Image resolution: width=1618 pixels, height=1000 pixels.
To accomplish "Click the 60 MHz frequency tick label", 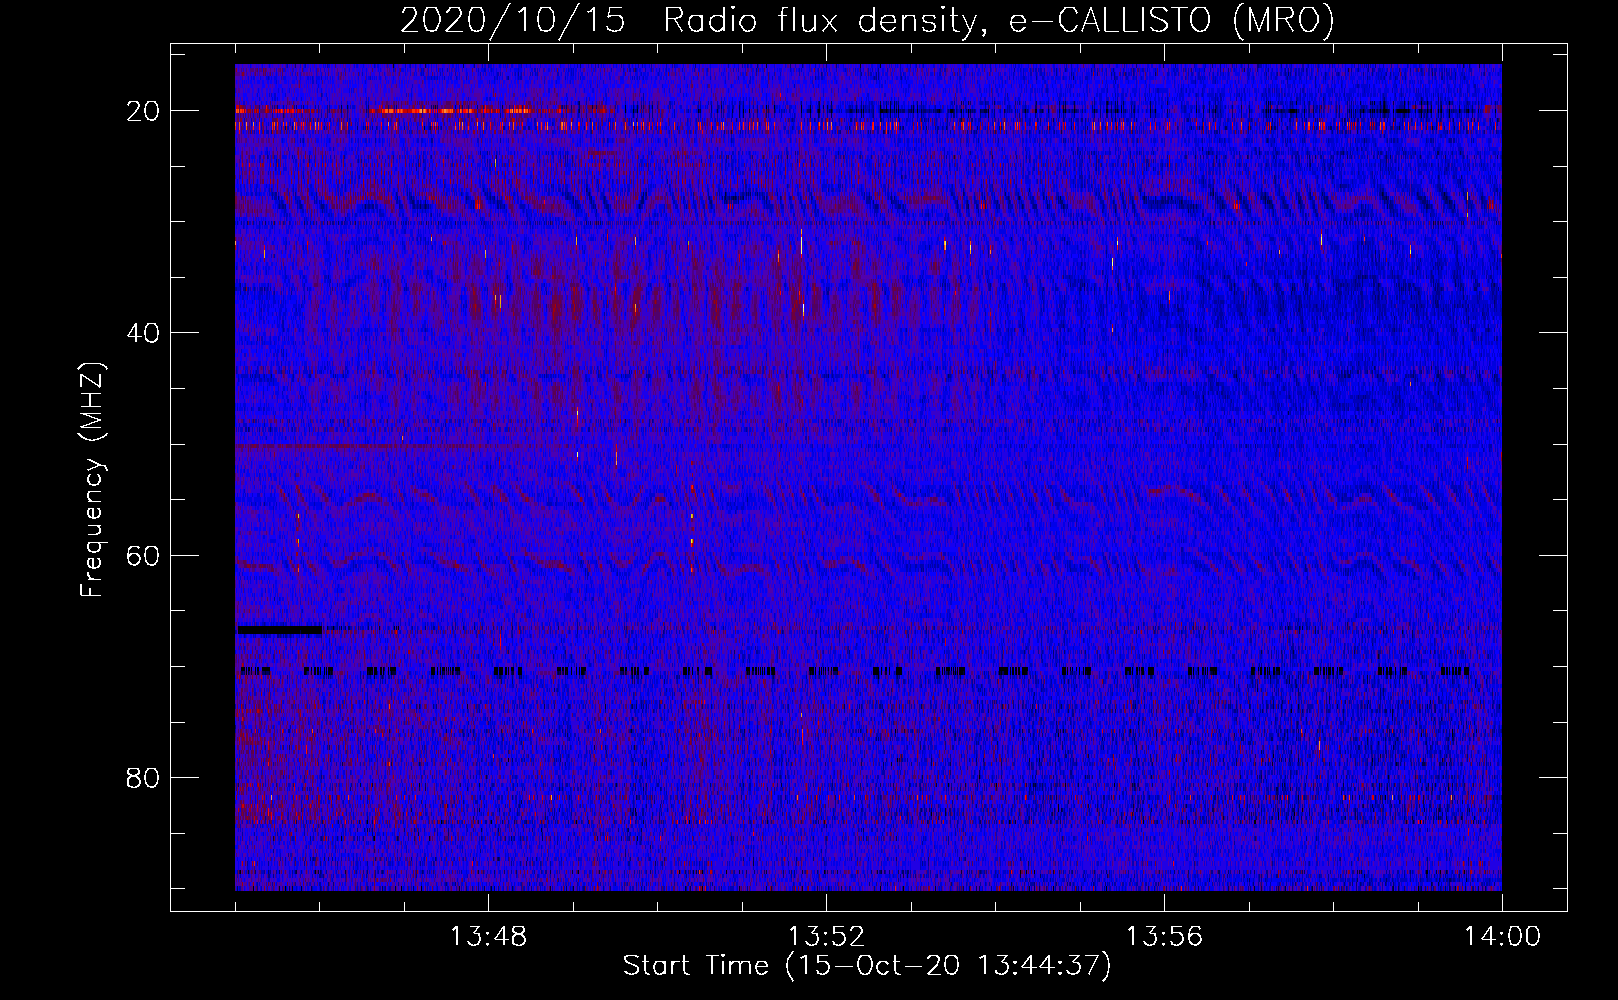I will (x=144, y=555).
